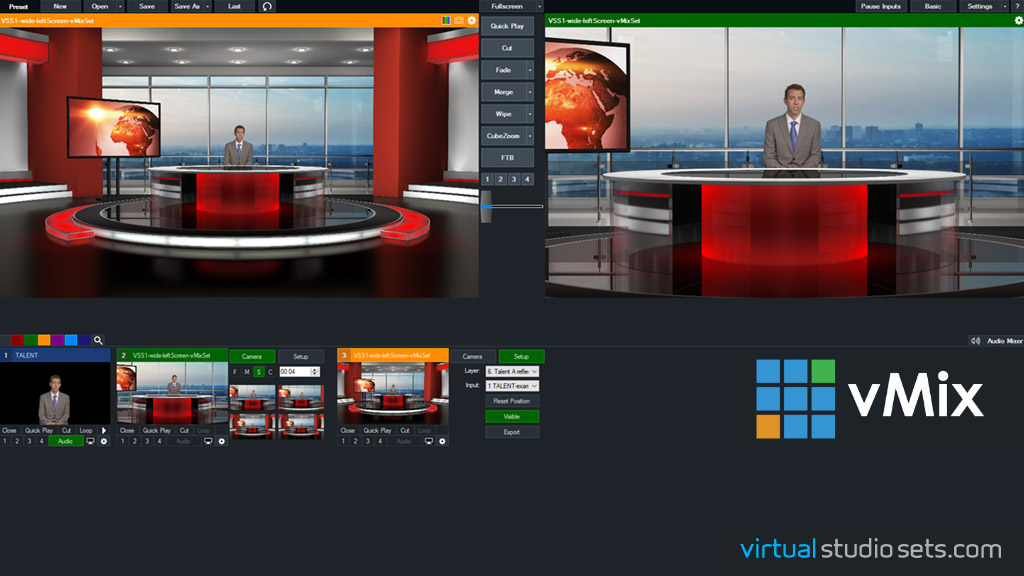Click Reset Position for input 3
This screenshot has height=576, width=1024.
tap(512, 401)
